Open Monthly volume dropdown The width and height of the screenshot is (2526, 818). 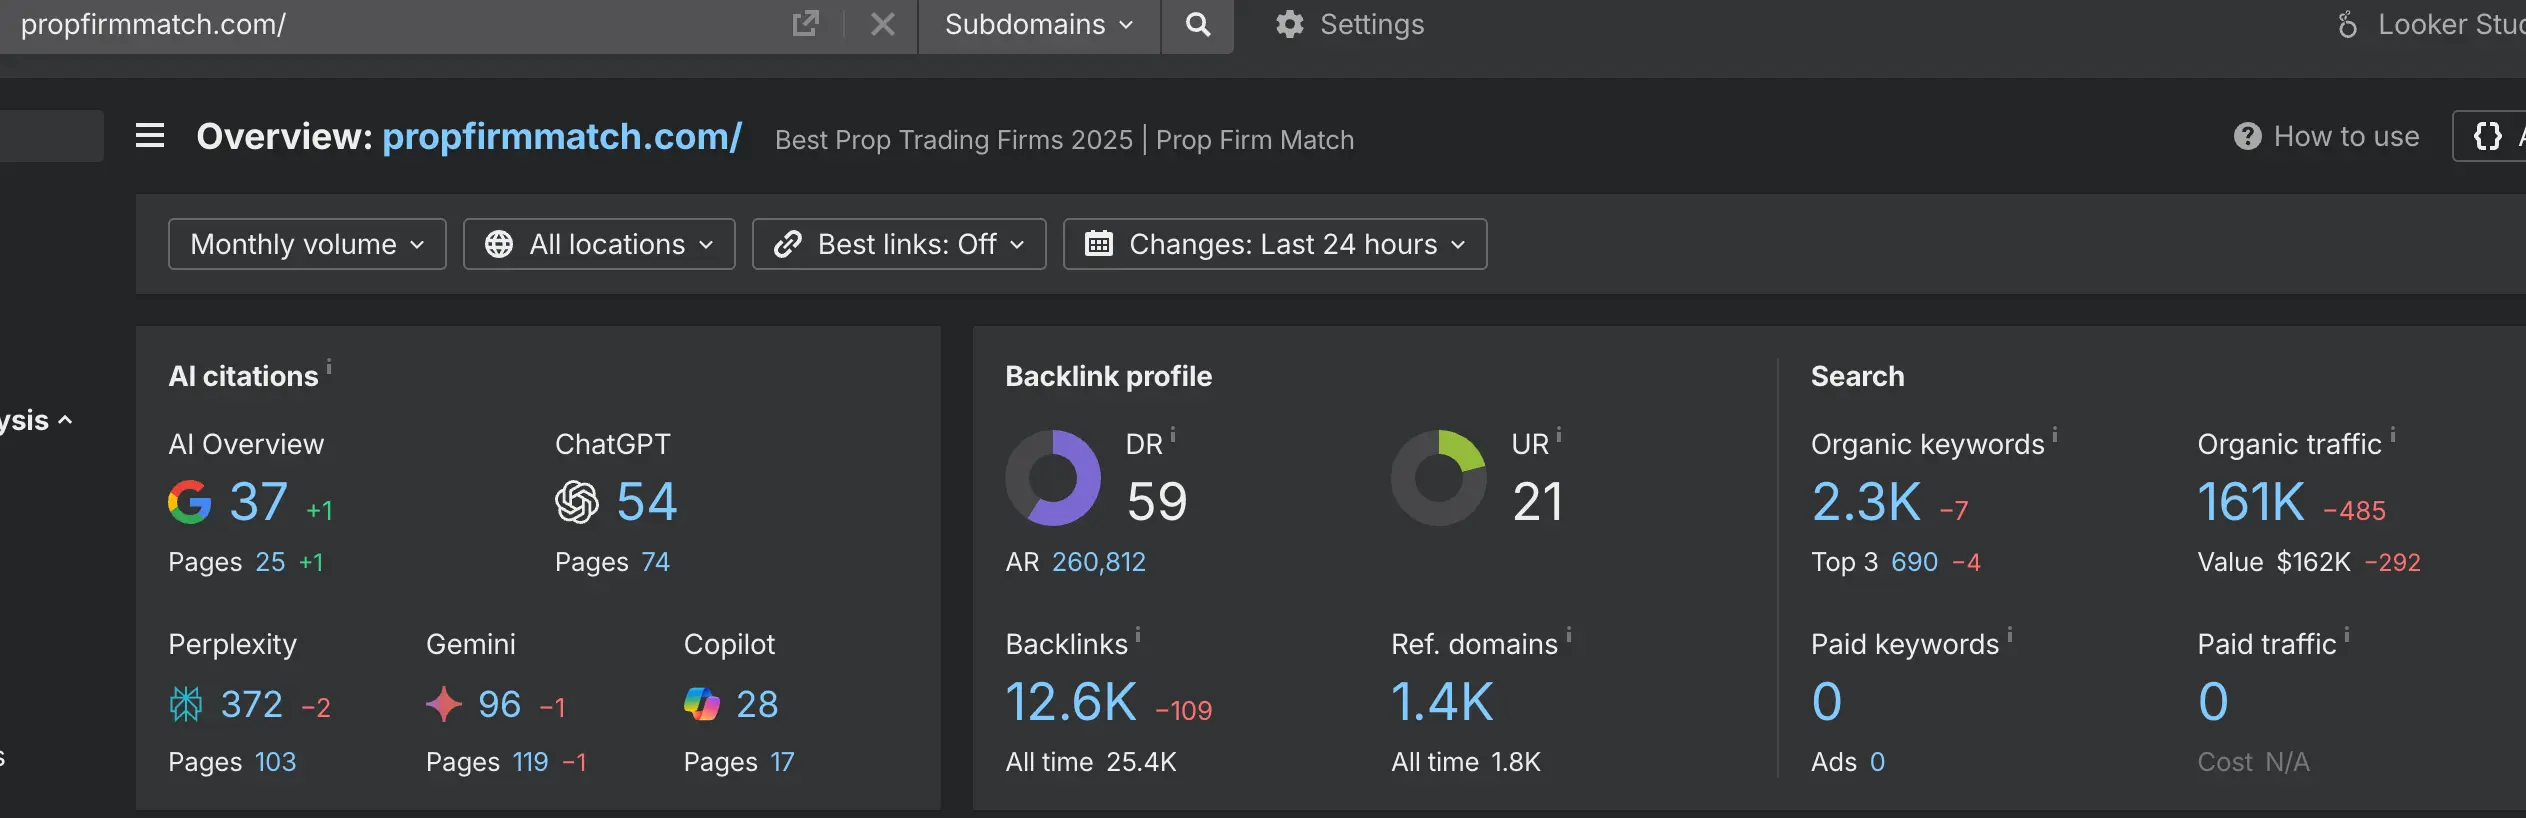(x=307, y=244)
